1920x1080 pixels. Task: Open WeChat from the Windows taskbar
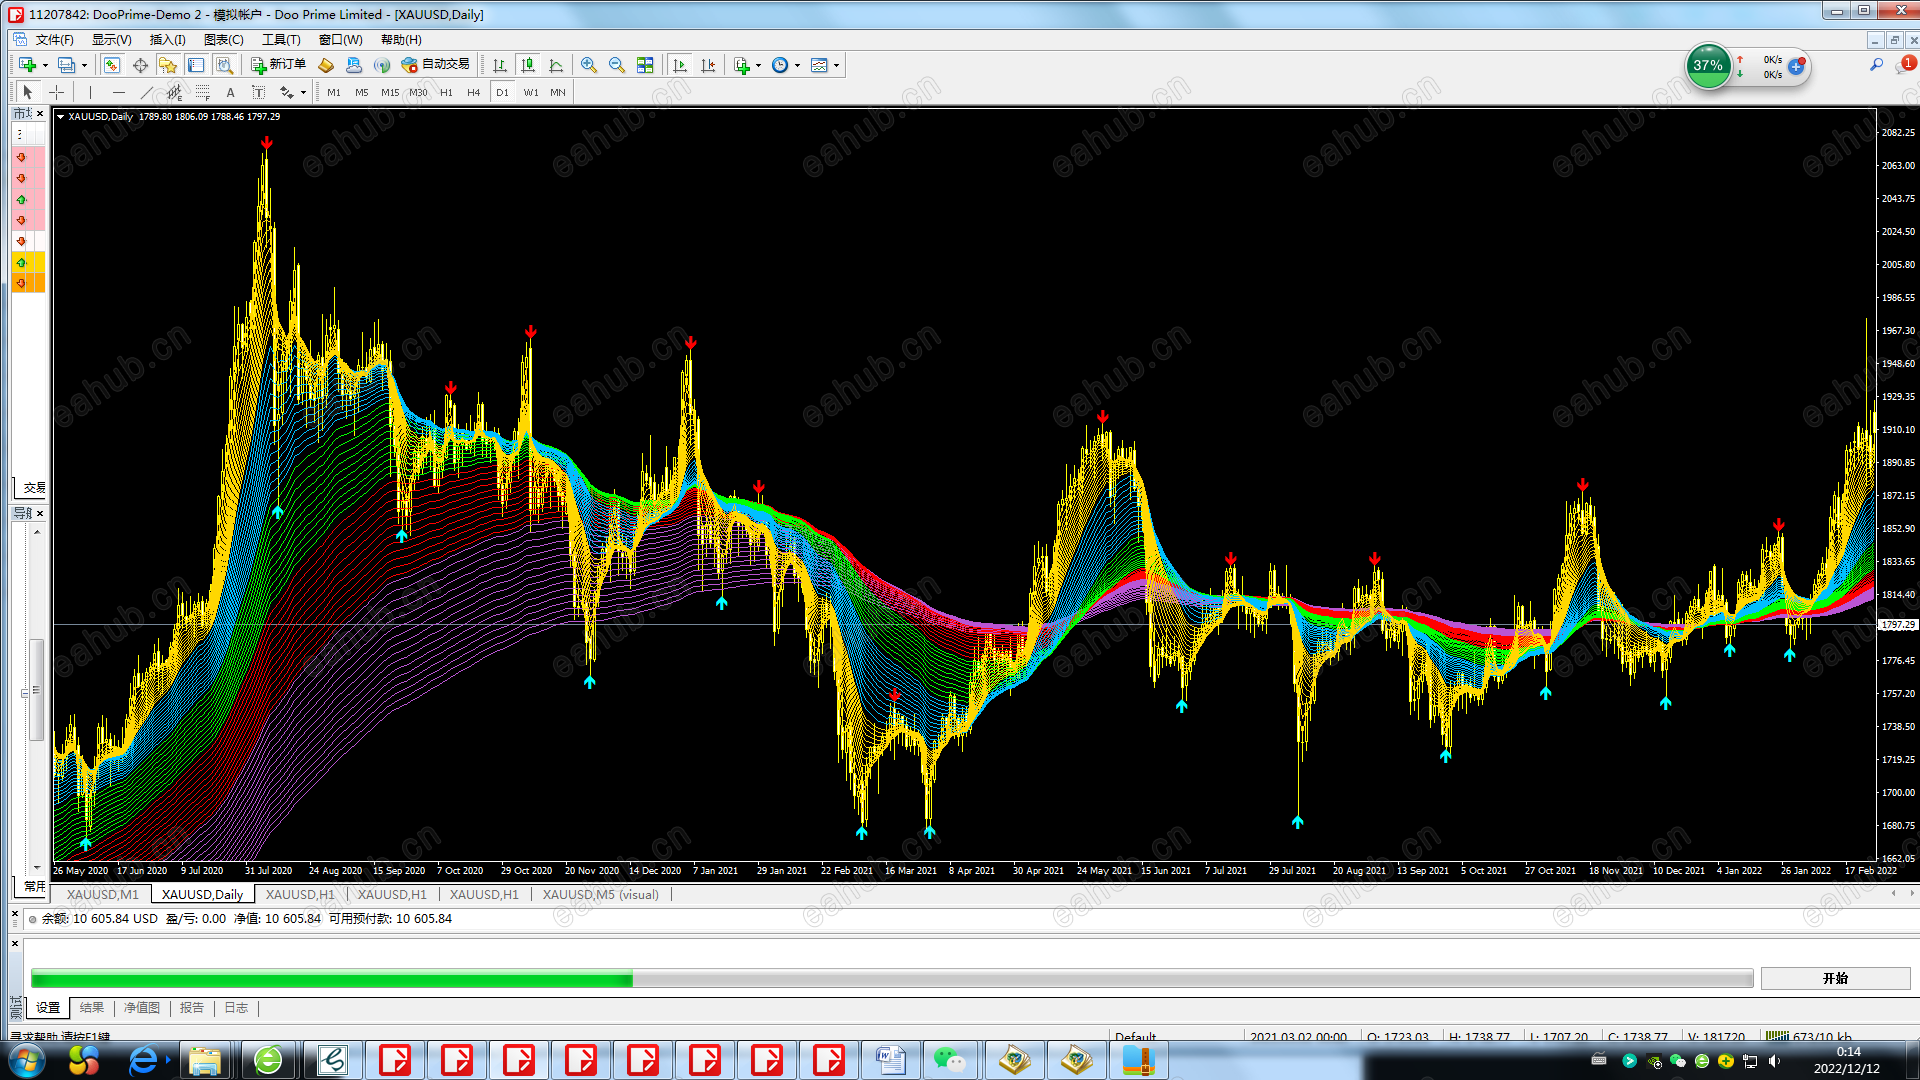click(949, 1060)
